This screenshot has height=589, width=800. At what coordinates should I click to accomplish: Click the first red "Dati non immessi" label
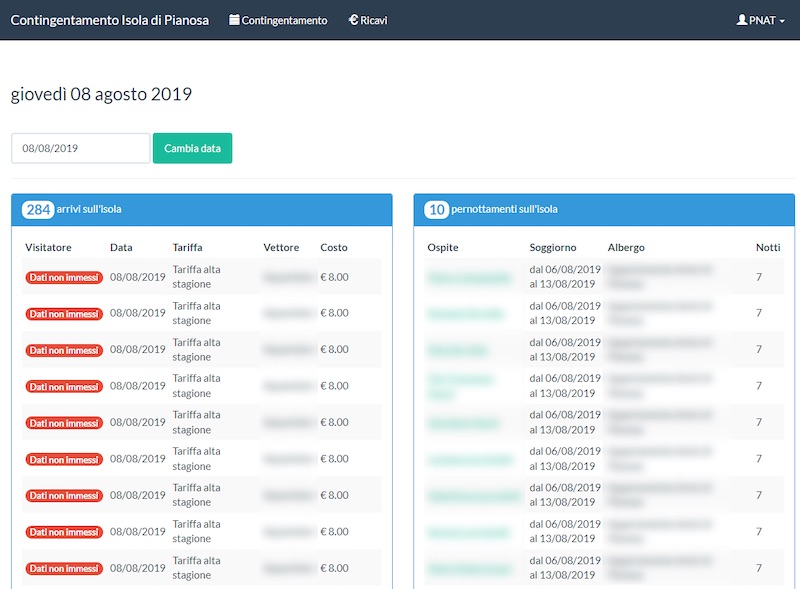pos(64,277)
